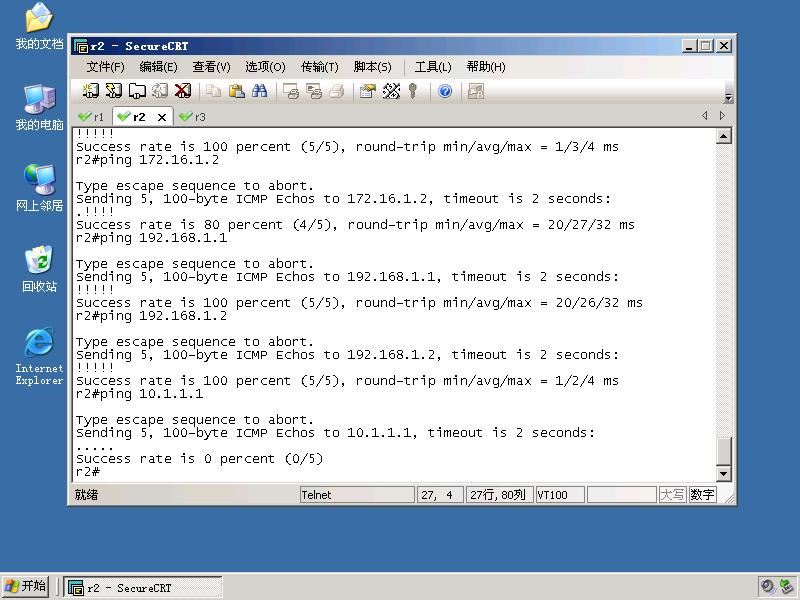Click the 就绪 status text
800x600 pixels.
(86, 494)
